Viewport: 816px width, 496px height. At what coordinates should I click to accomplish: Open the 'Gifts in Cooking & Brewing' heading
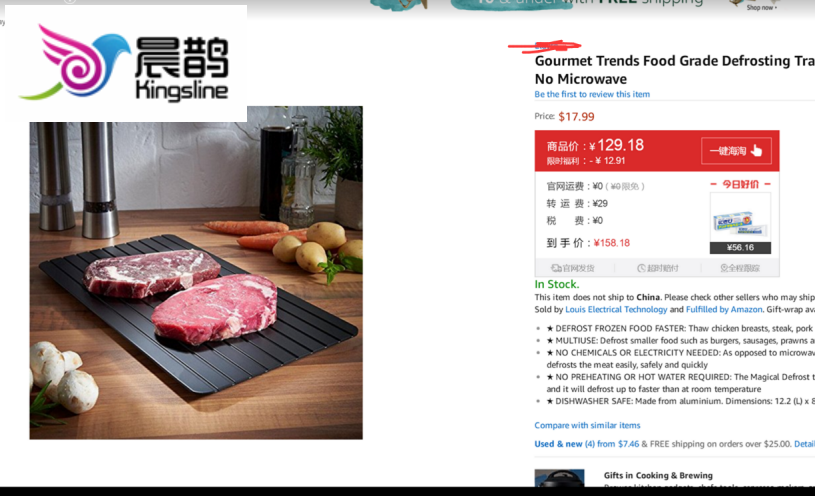point(658,475)
